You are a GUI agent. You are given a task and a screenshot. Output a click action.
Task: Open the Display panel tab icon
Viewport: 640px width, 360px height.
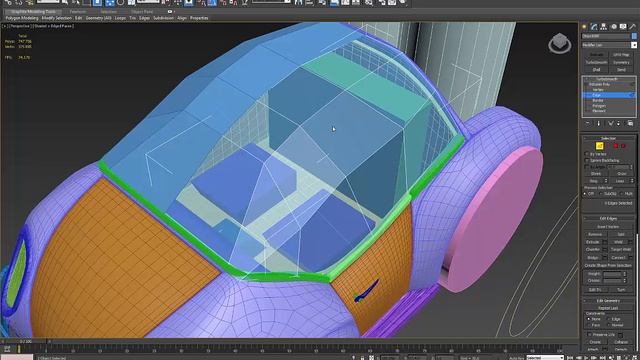pyautogui.click(x=623, y=27)
